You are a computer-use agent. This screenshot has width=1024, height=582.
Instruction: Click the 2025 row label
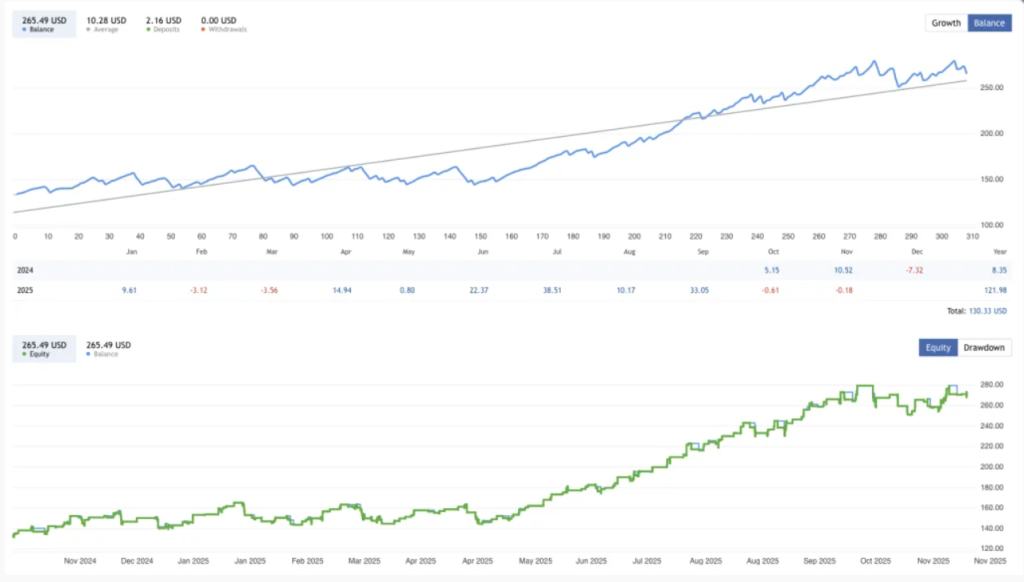25,290
